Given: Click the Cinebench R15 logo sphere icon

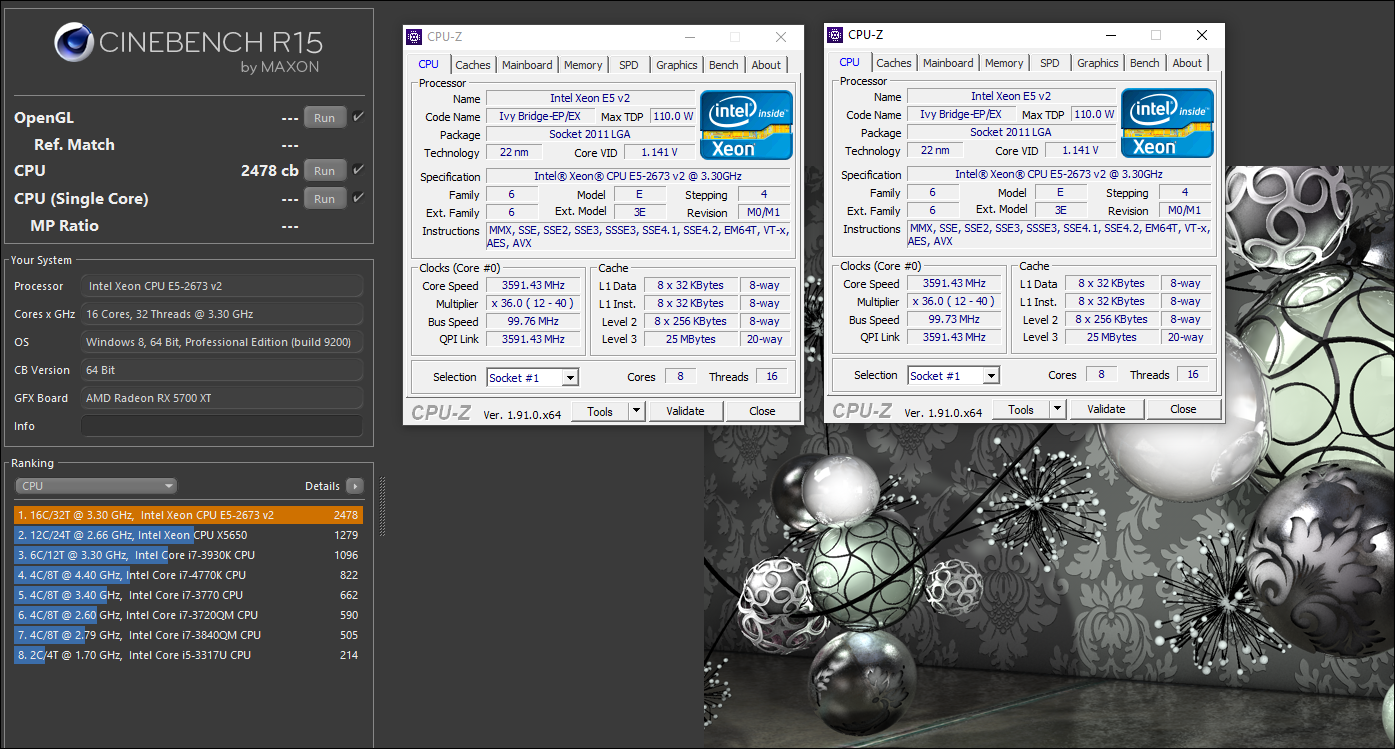Looking at the screenshot, I should (x=73, y=44).
